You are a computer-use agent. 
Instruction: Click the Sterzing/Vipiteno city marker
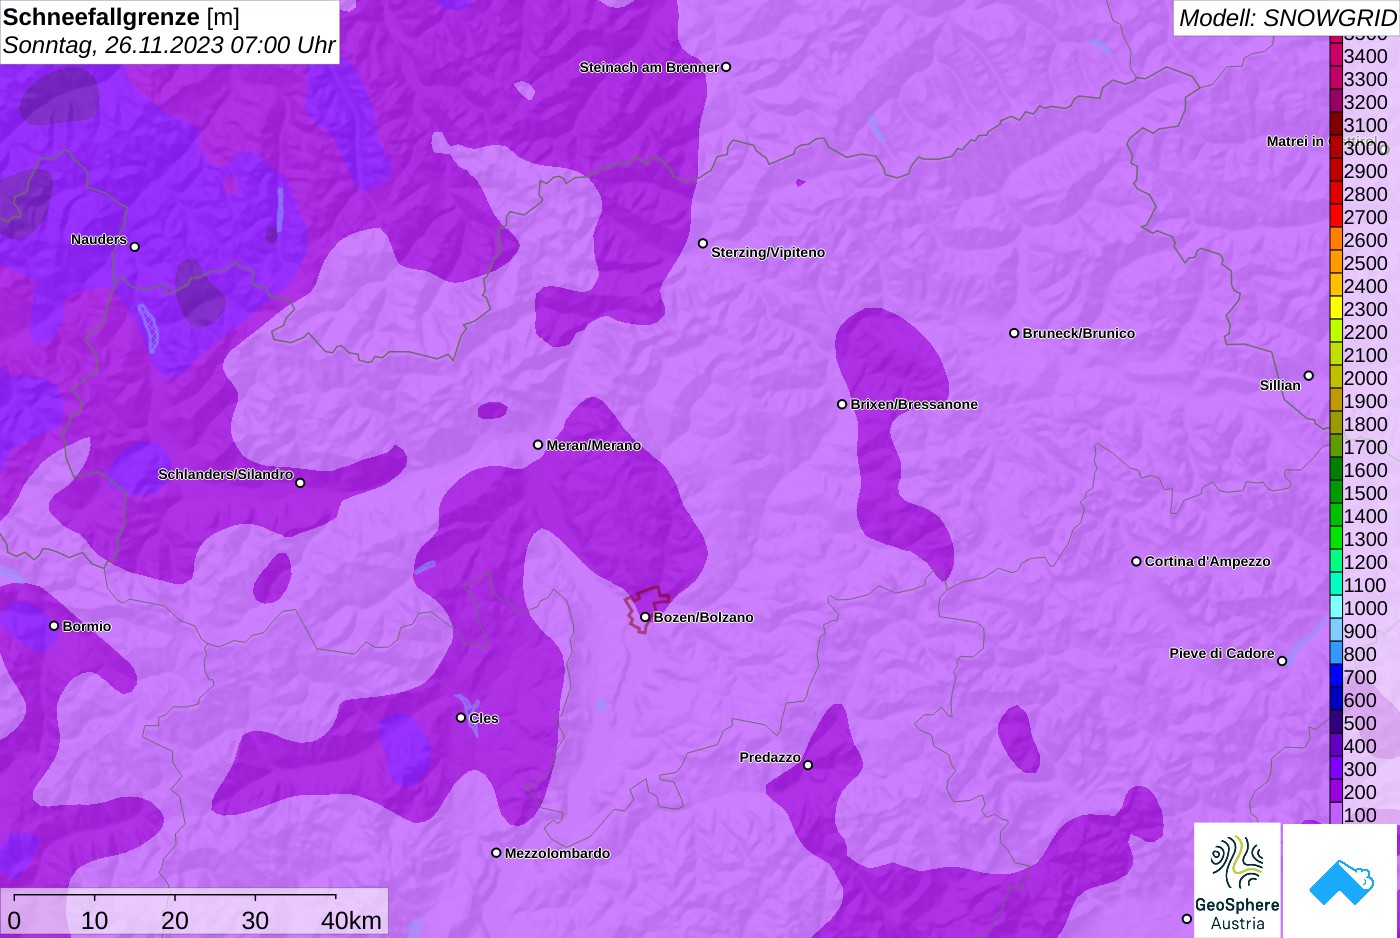(703, 243)
